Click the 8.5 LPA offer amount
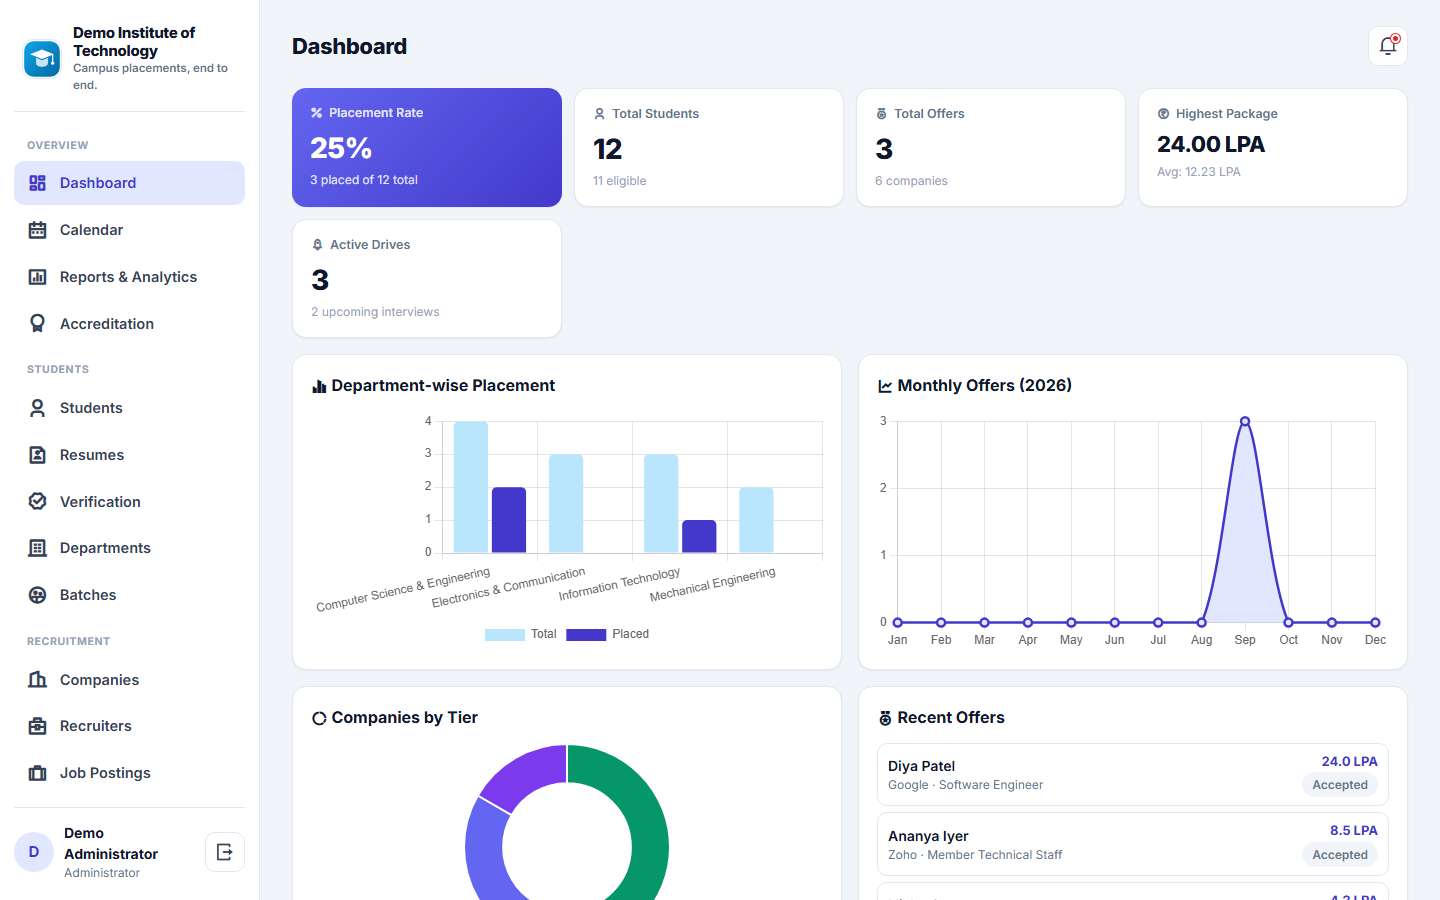Image resolution: width=1440 pixels, height=900 pixels. tap(1354, 830)
